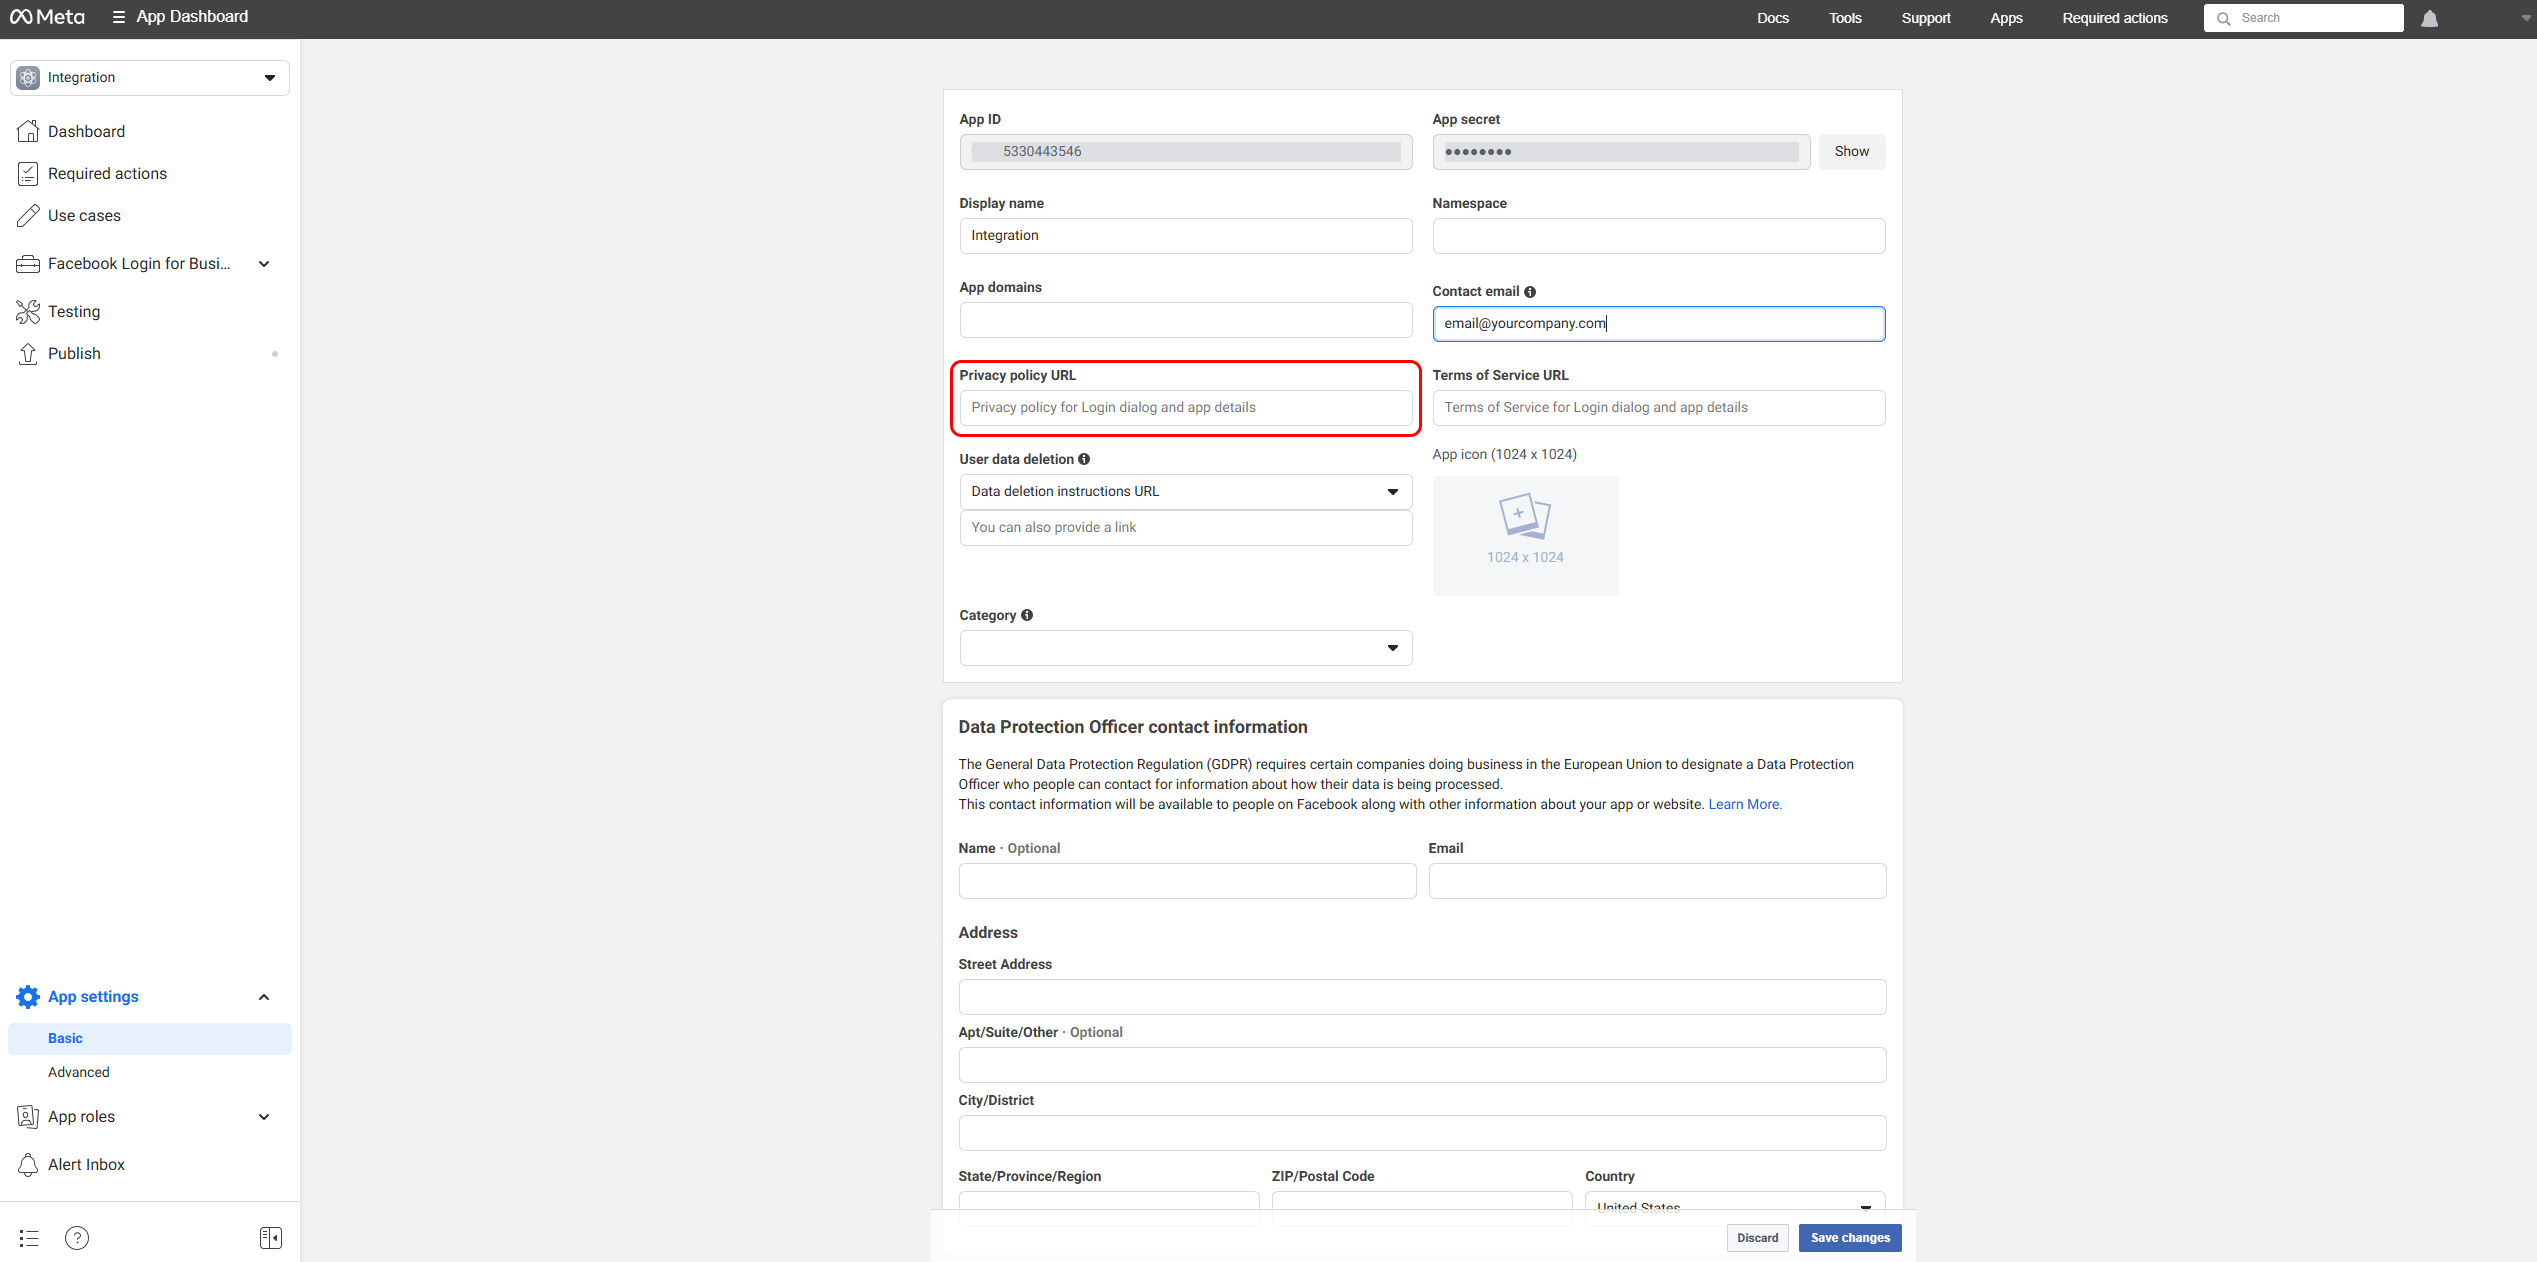Click the Apt/Suite/Other field
Screen dimensions: 2537x1262
(1422, 1064)
